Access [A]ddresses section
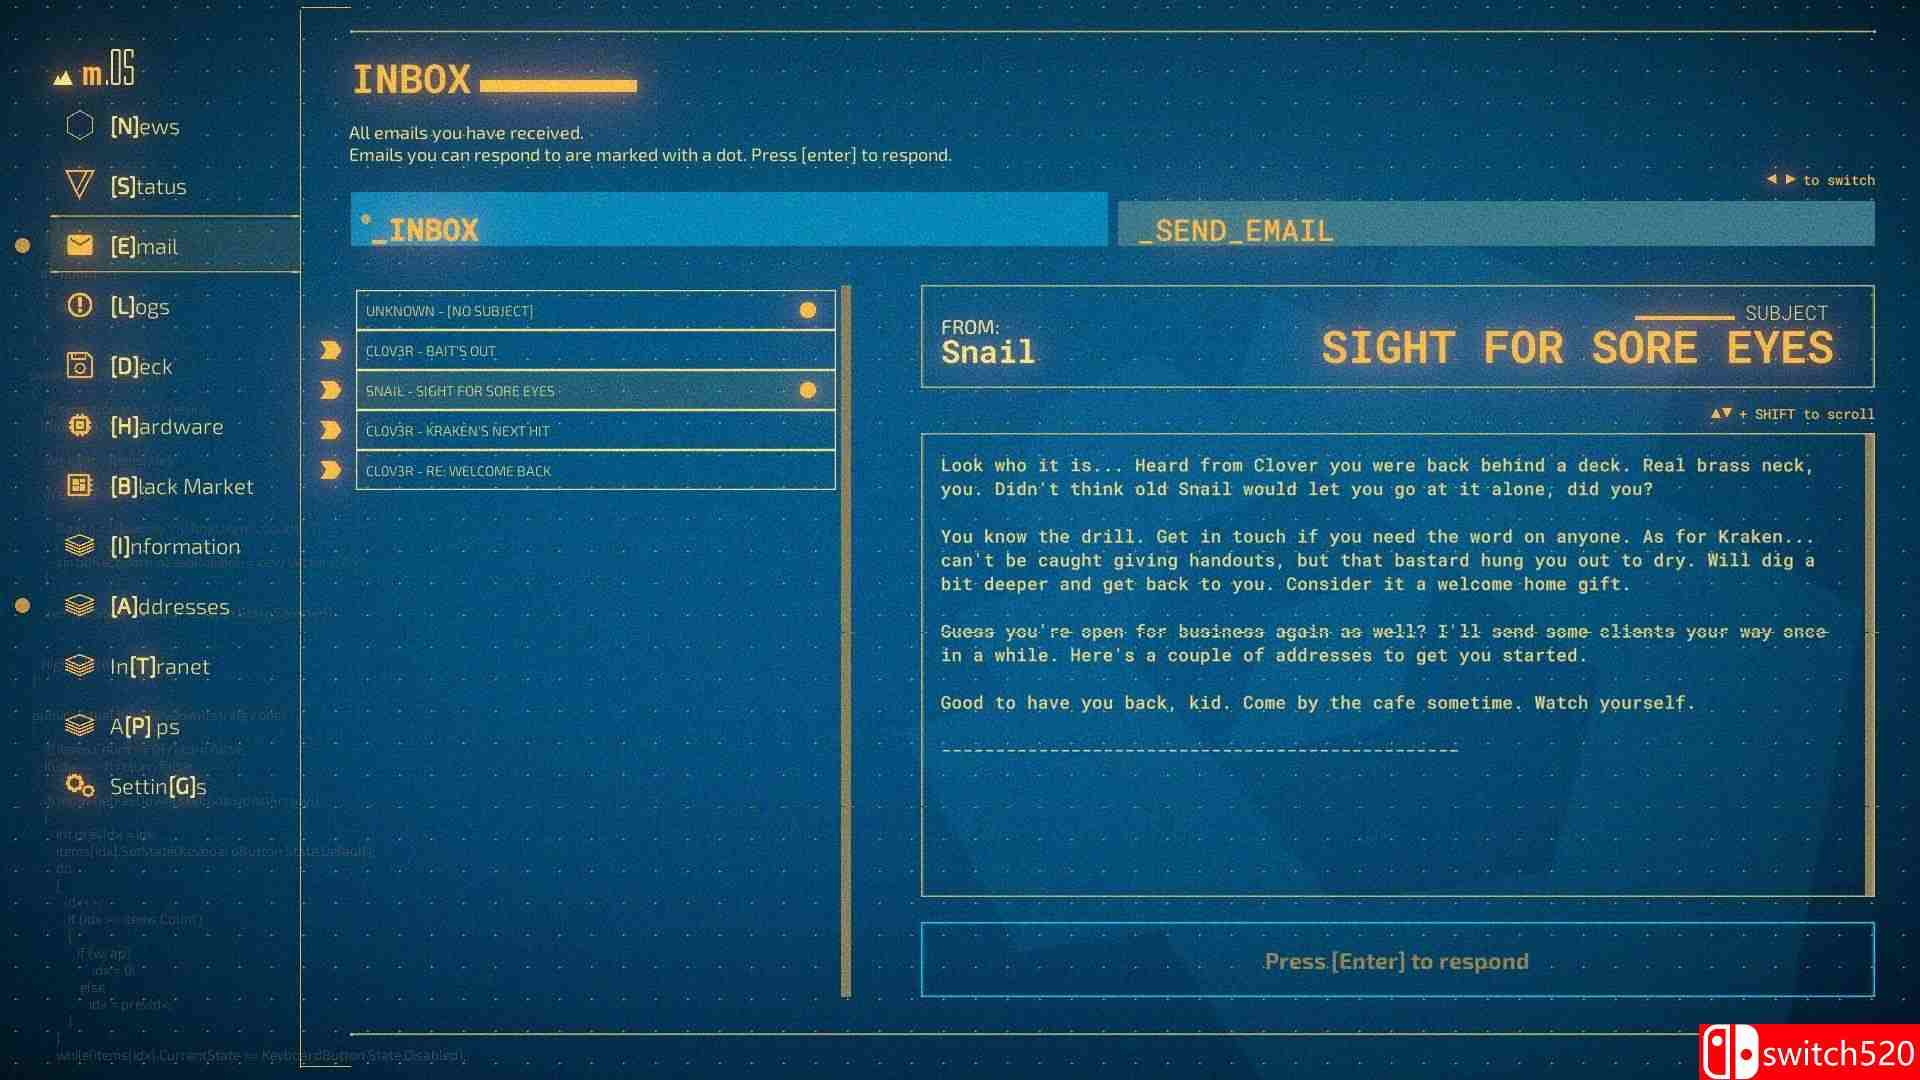This screenshot has height=1080, width=1920. [167, 605]
